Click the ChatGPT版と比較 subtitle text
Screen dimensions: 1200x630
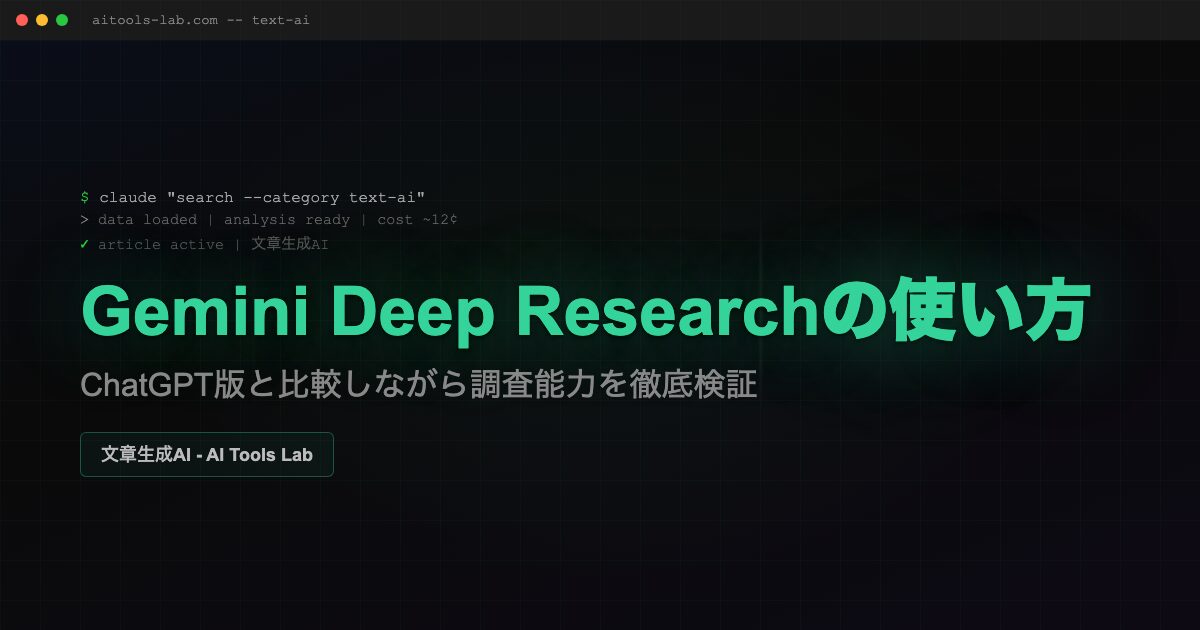419,383
